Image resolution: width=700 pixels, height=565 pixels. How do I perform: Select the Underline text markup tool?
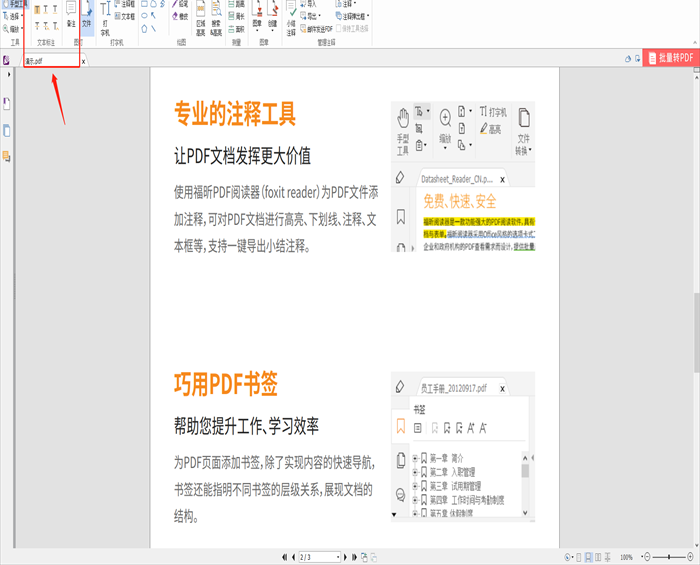pos(55,9)
